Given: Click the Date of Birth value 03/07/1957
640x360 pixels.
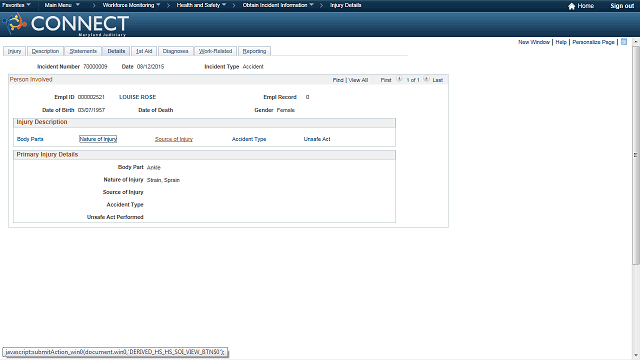Looking at the screenshot, I should point(91,110).
